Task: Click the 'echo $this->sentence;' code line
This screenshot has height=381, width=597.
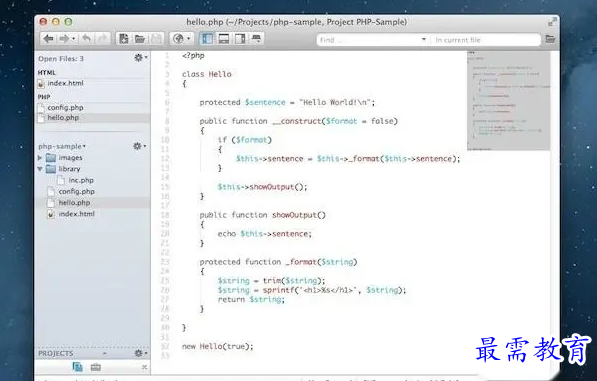Action: tap(265, 234)
